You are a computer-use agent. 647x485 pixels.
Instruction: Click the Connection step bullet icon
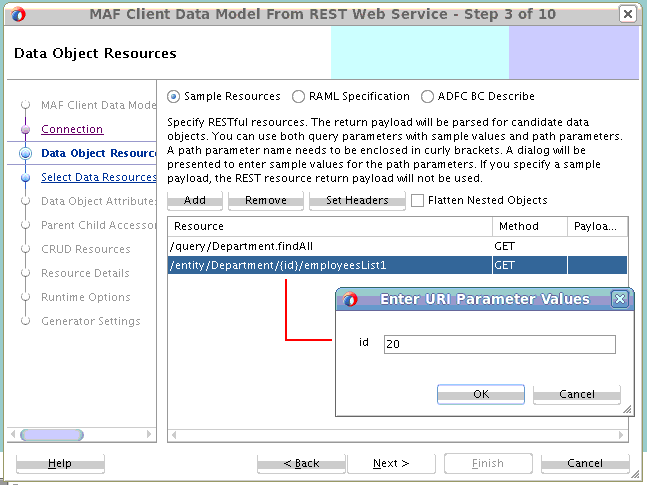coord(26,130)
